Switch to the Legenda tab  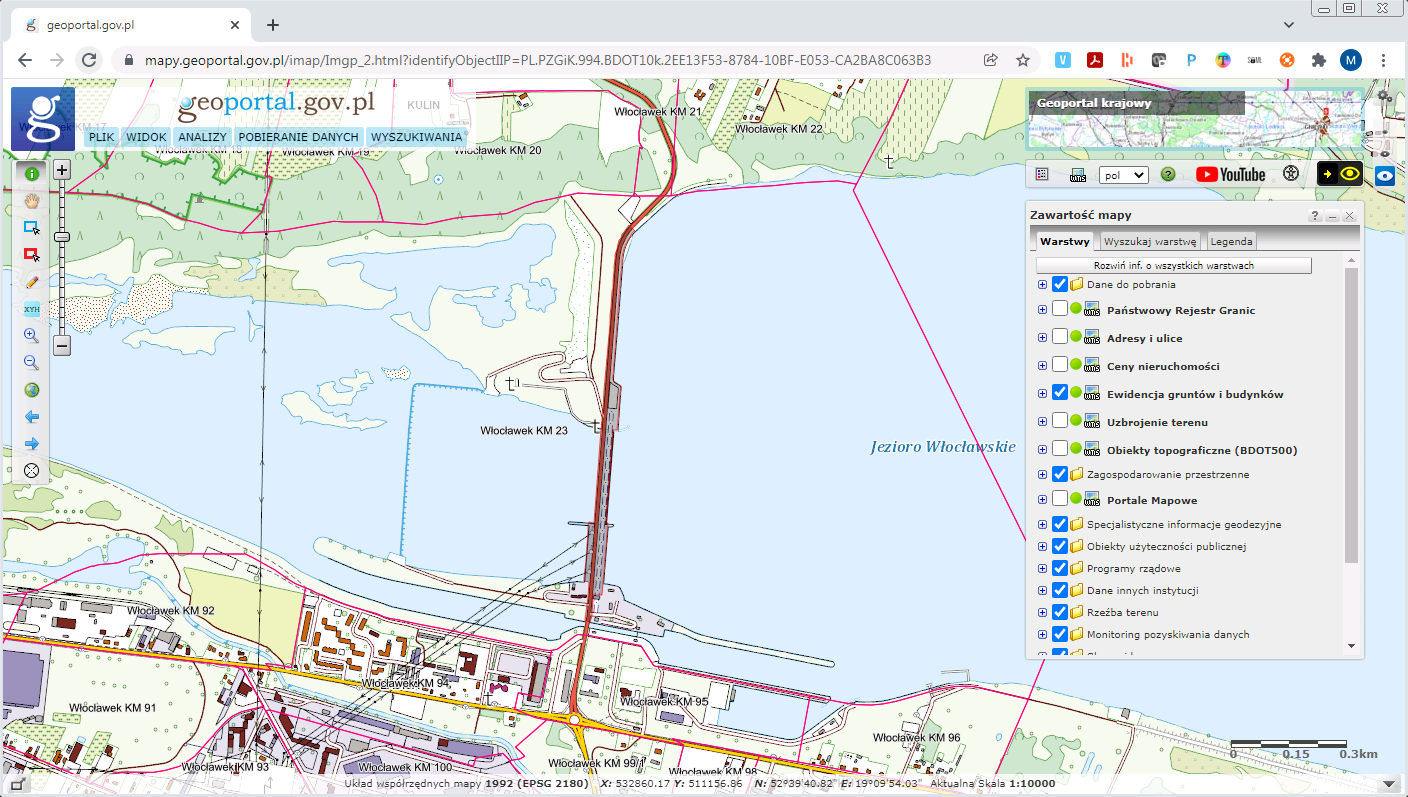coord(1231,241)
